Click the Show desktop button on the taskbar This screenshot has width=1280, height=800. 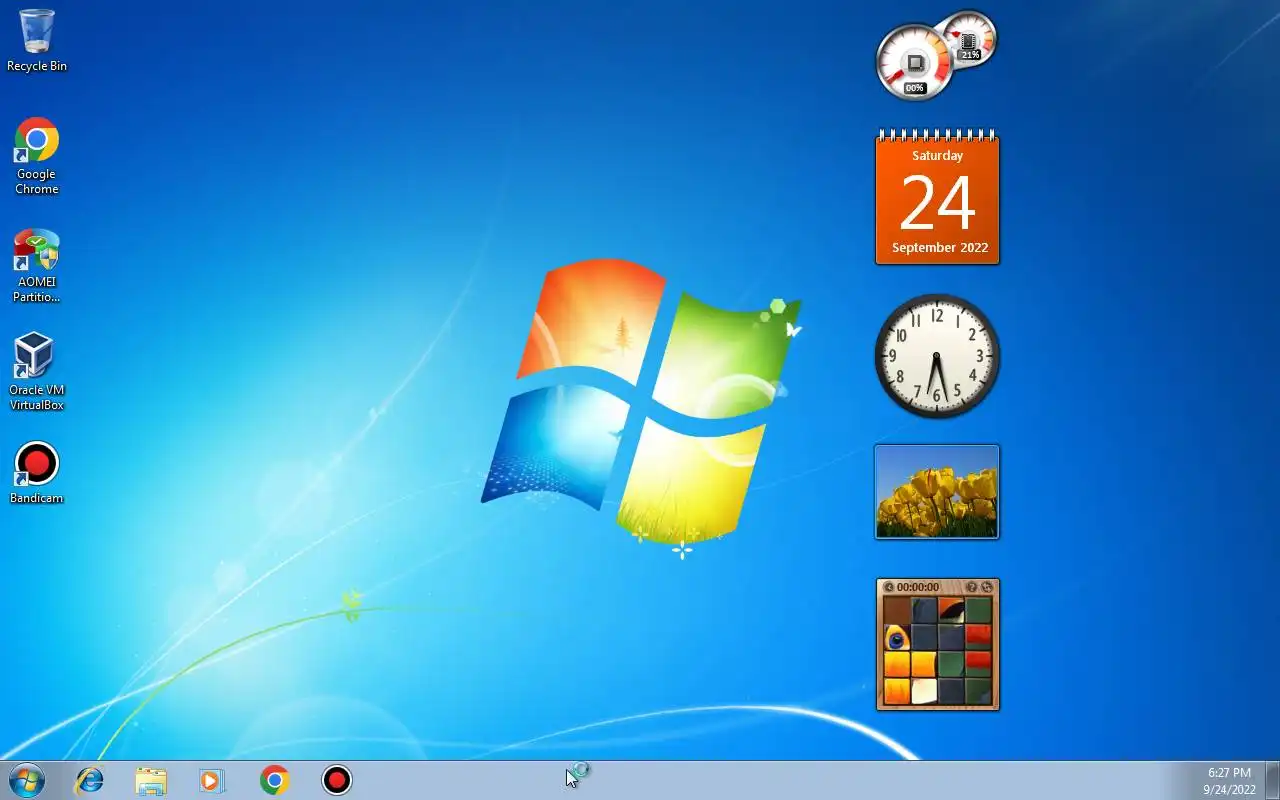point(1272,780)
